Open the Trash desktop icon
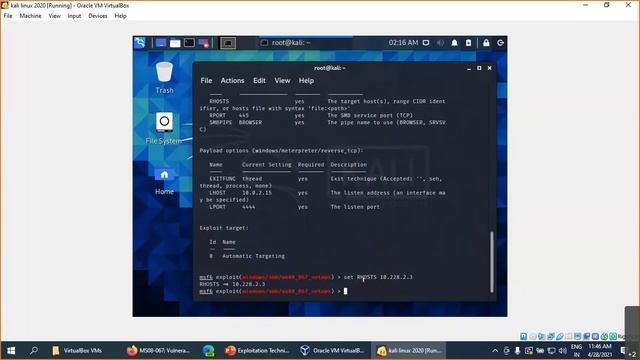Viewport: 640px width, 360px height. (x=164, y=78)
